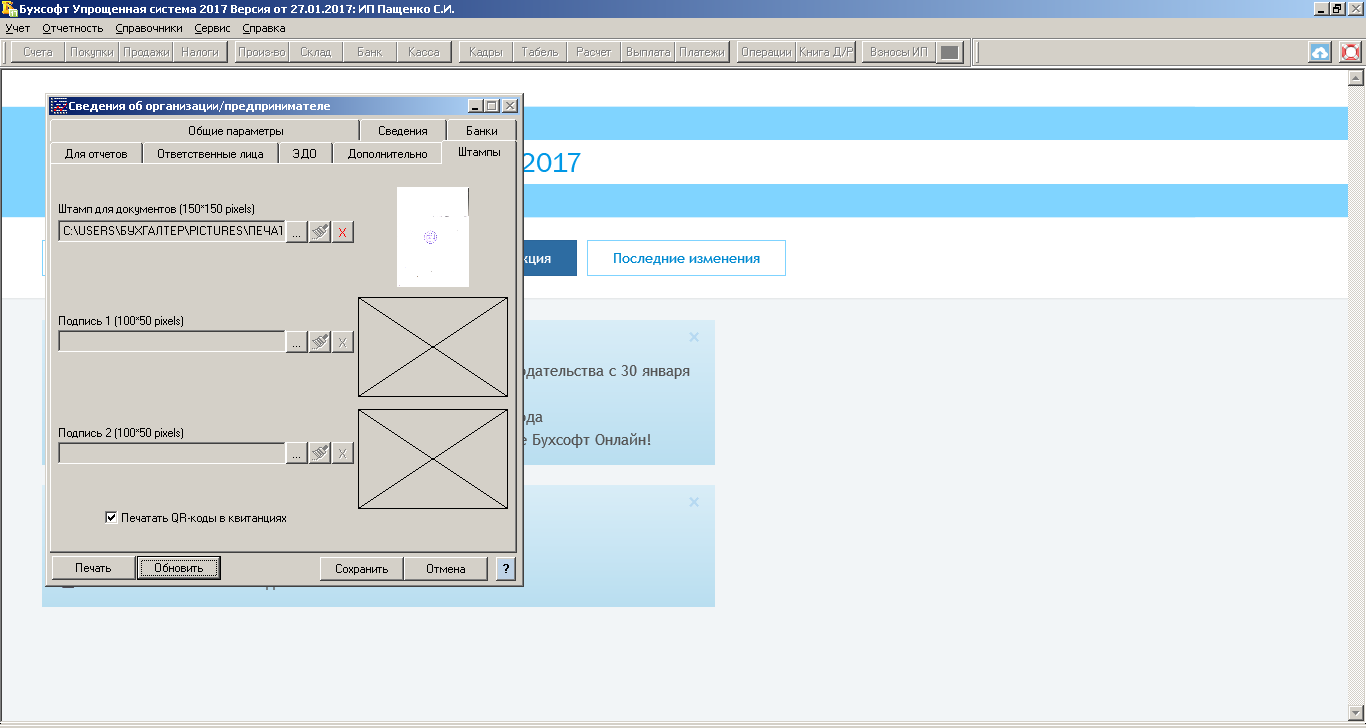Open the Отчетность menu
1366x728 pixels.
(73, 28)
